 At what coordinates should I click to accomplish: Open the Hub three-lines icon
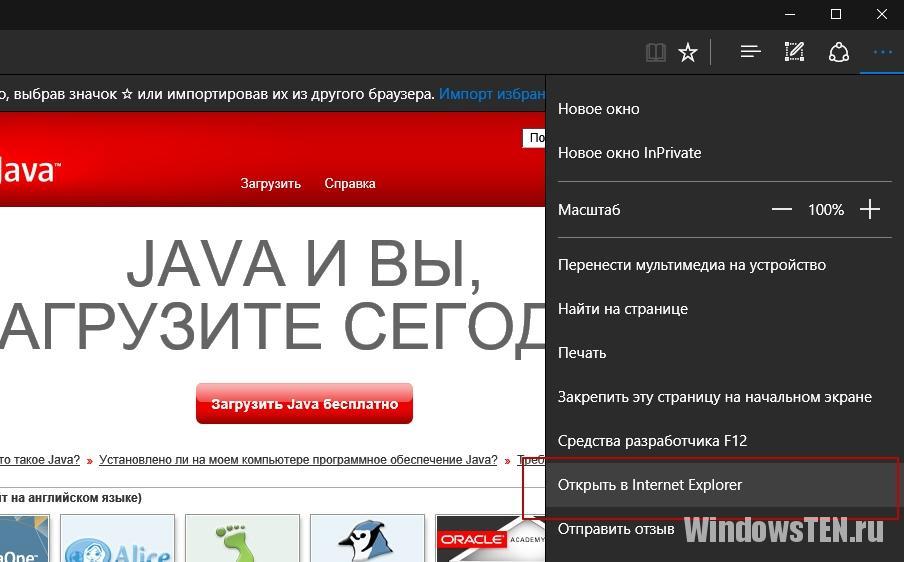[x=750, y=52]
